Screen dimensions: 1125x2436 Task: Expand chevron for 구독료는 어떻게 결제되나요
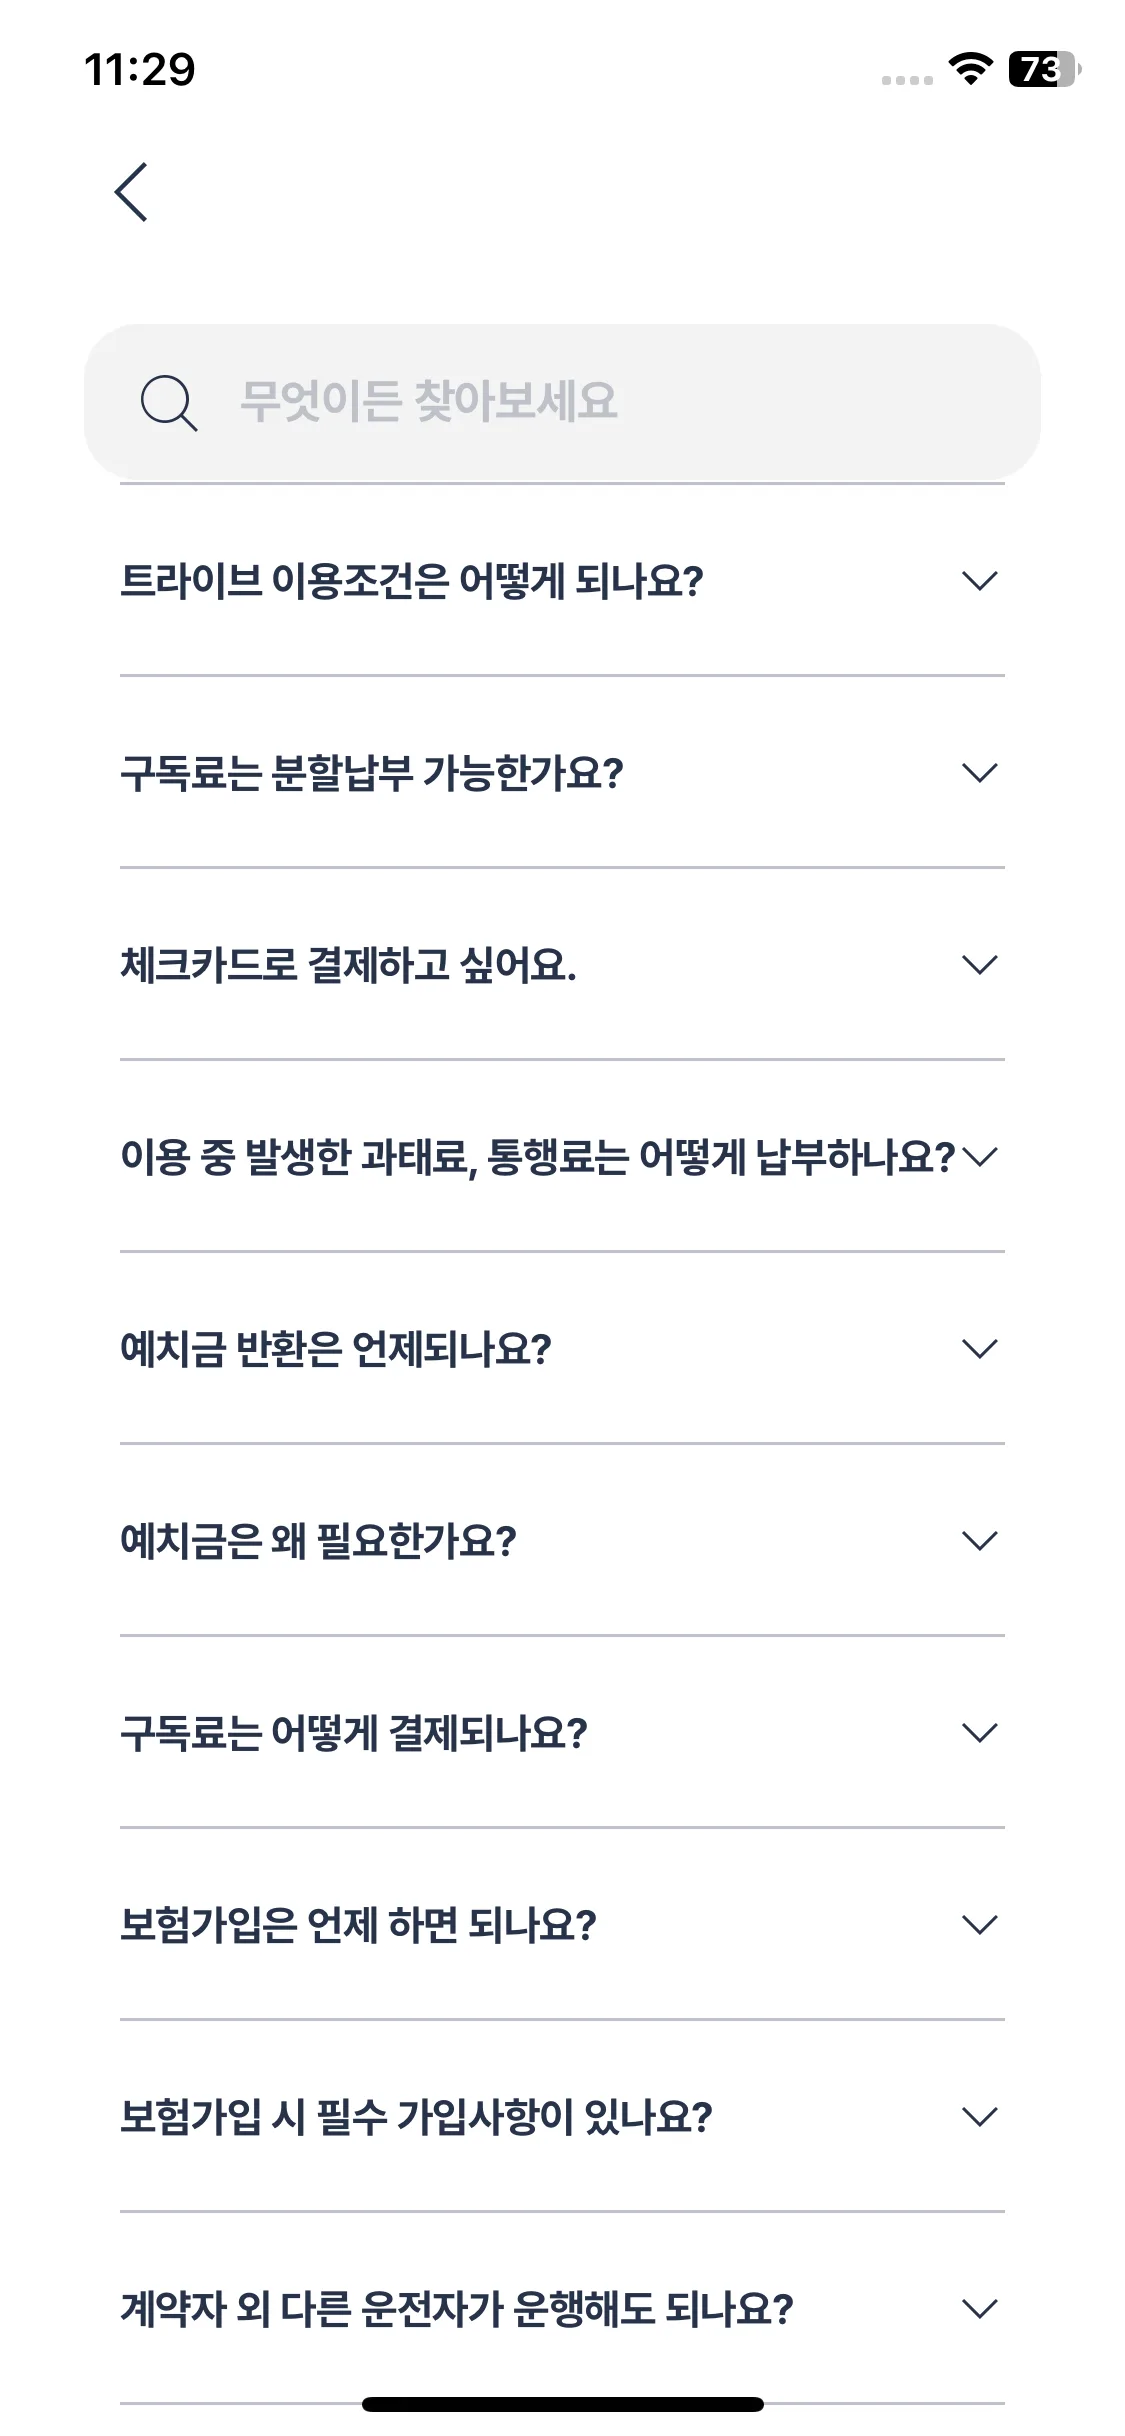pyautogui.click(x=979, y=1733)
